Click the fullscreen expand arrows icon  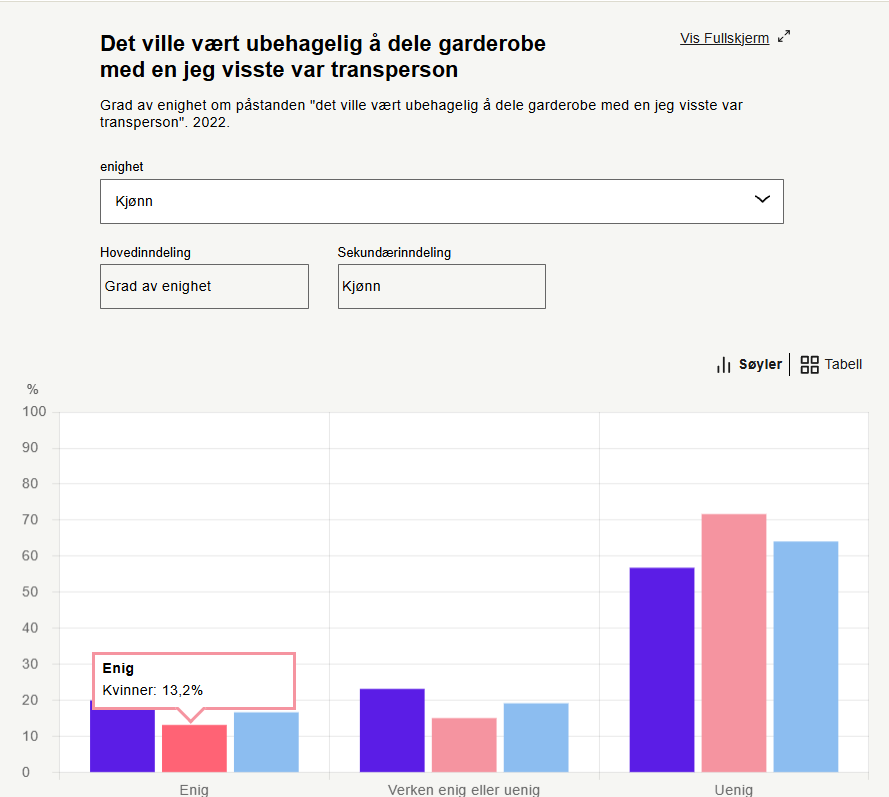click(x=784, y=37)
